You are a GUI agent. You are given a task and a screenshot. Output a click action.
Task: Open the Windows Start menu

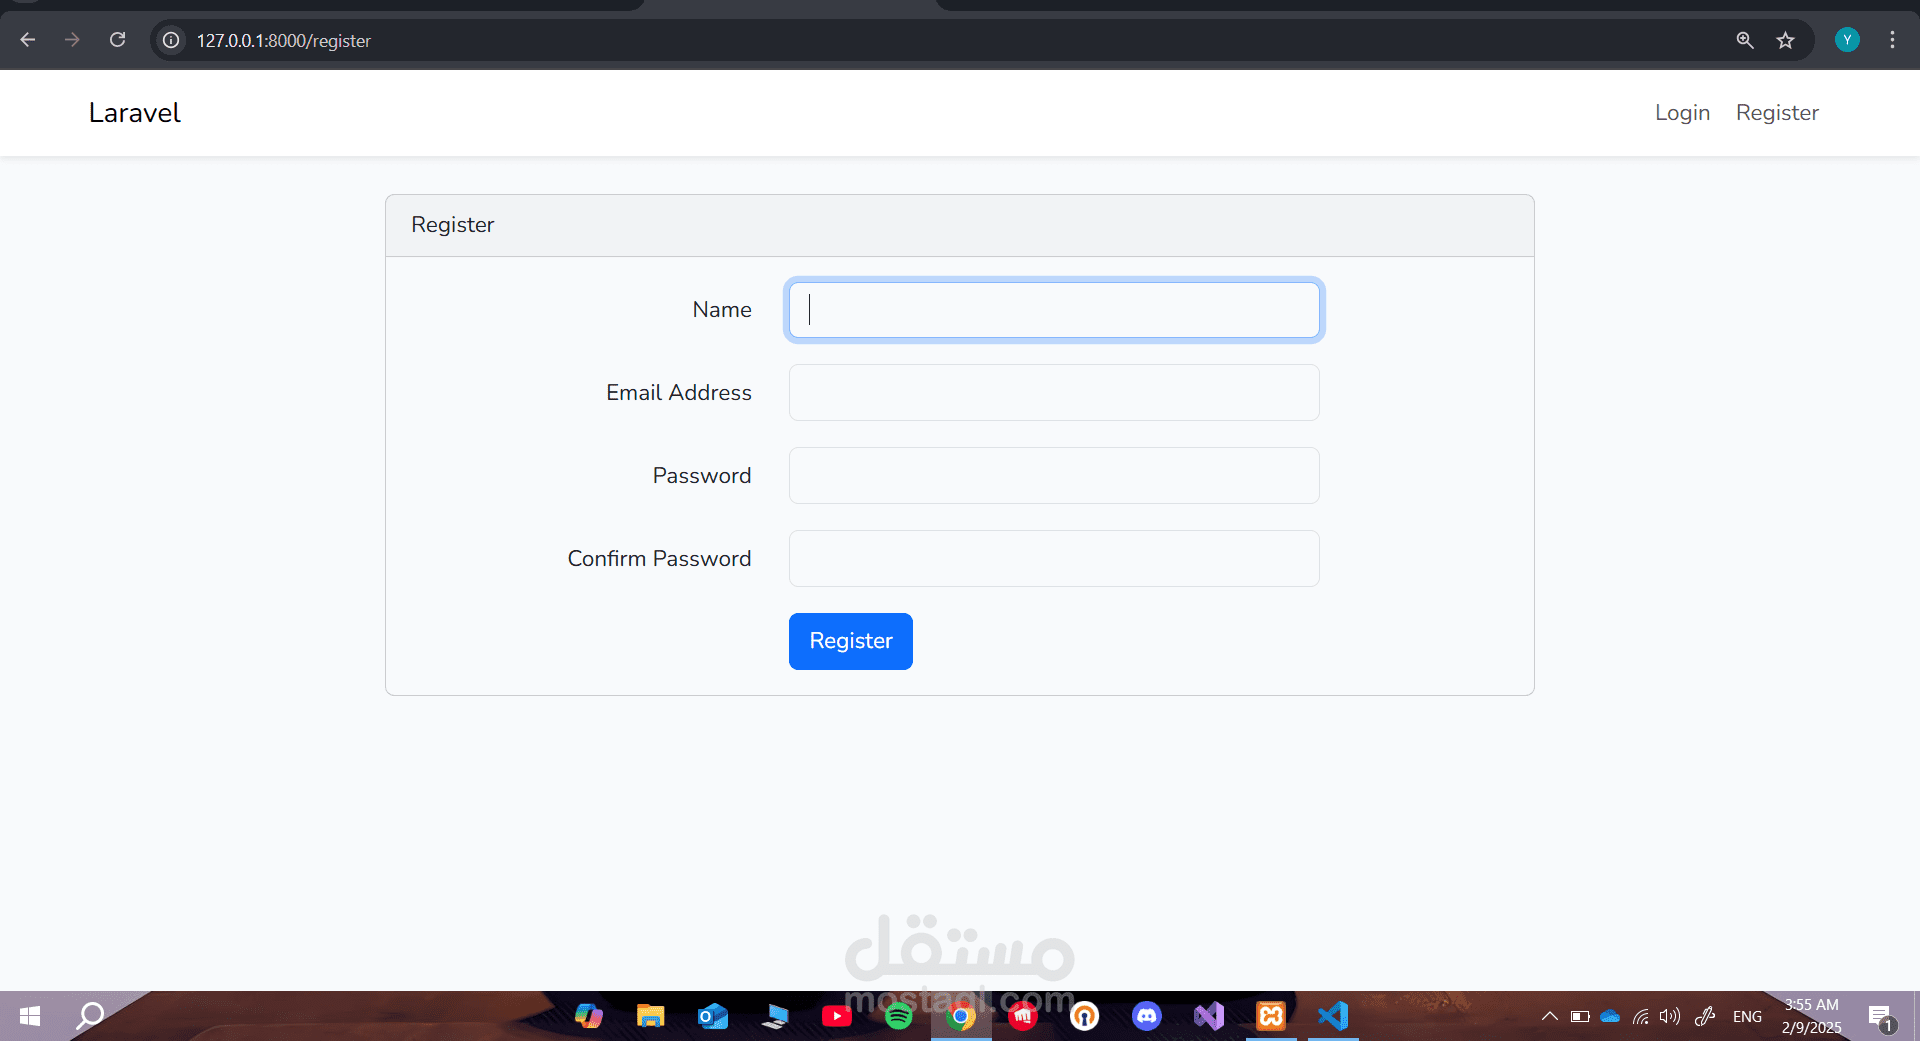[30, 1016]
